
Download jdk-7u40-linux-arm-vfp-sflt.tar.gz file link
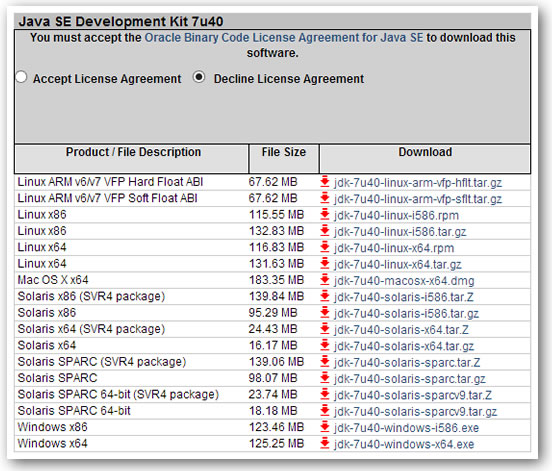point(418,199)
